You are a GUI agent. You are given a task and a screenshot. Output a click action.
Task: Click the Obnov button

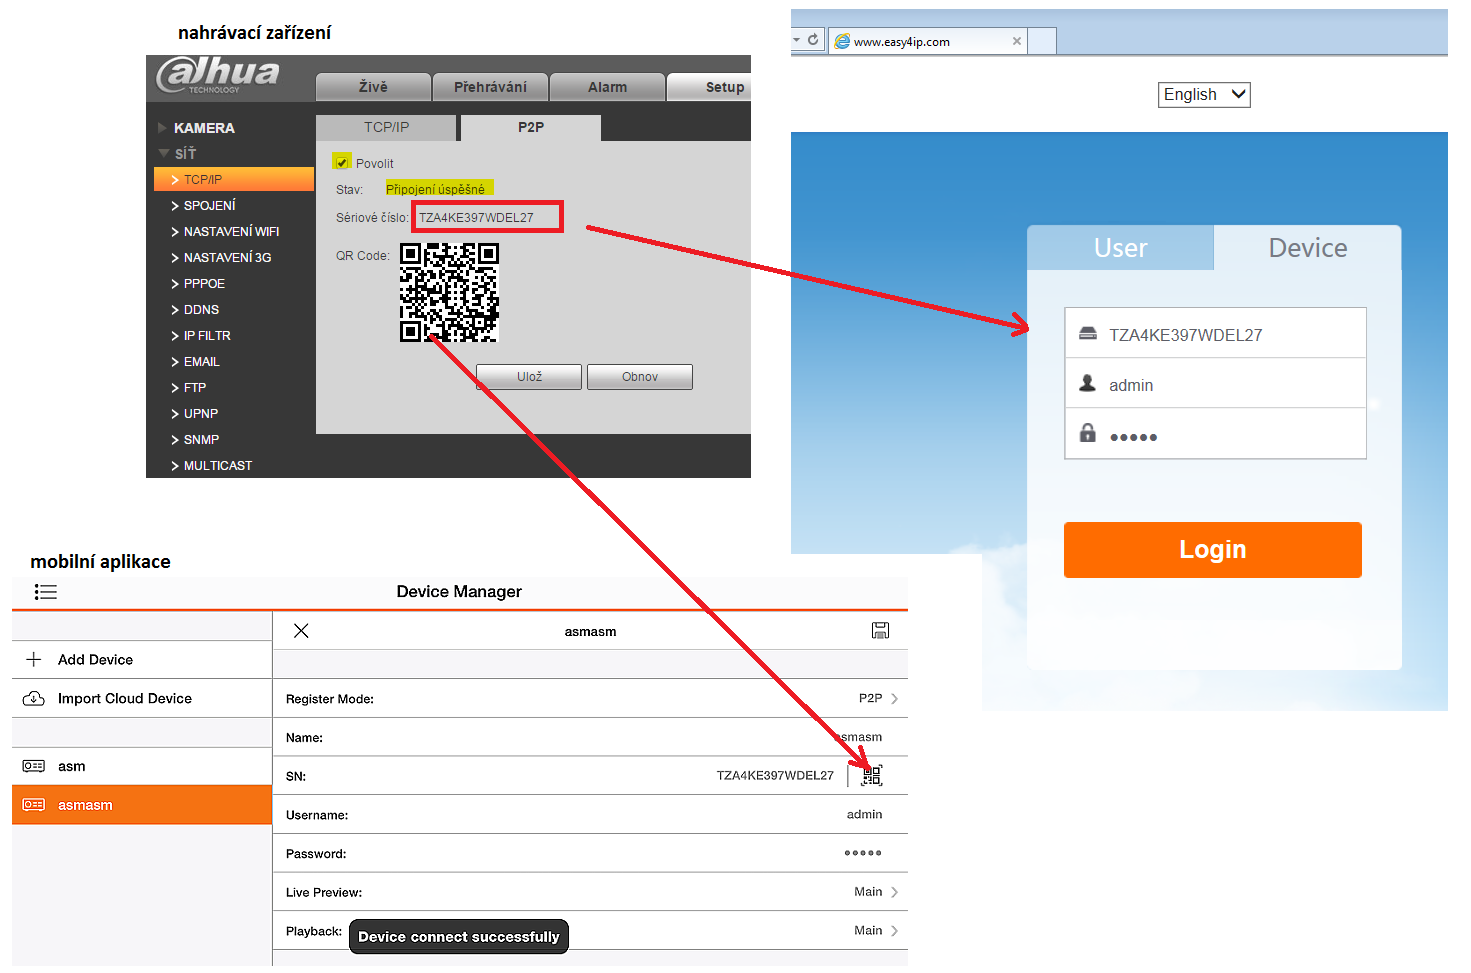coord(640,377)
